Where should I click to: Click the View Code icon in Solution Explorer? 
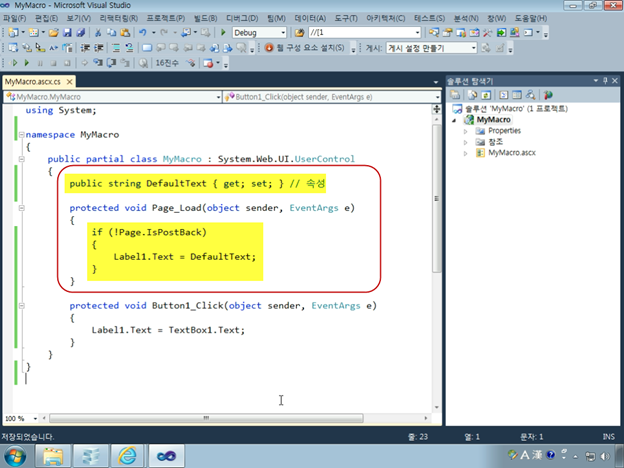point(503,95)
